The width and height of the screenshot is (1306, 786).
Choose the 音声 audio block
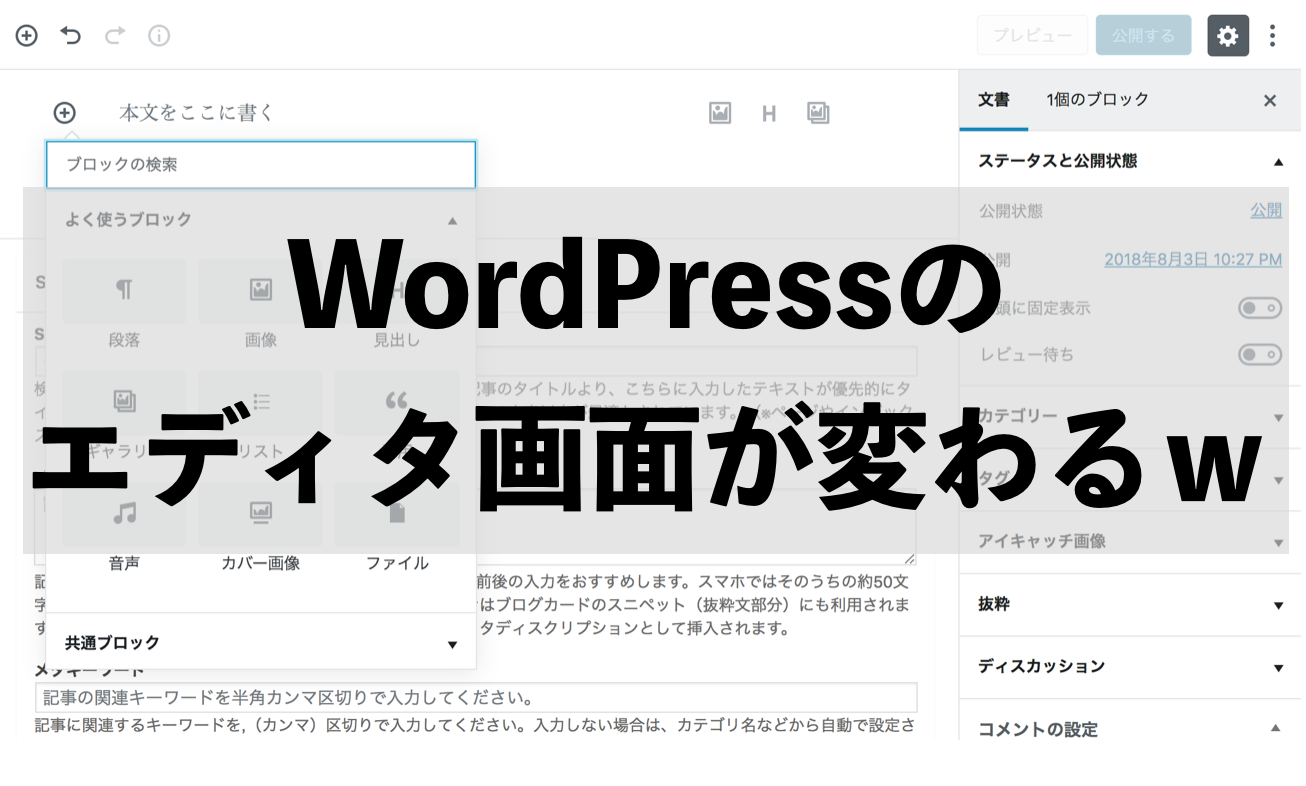click(x=124, y=529)
